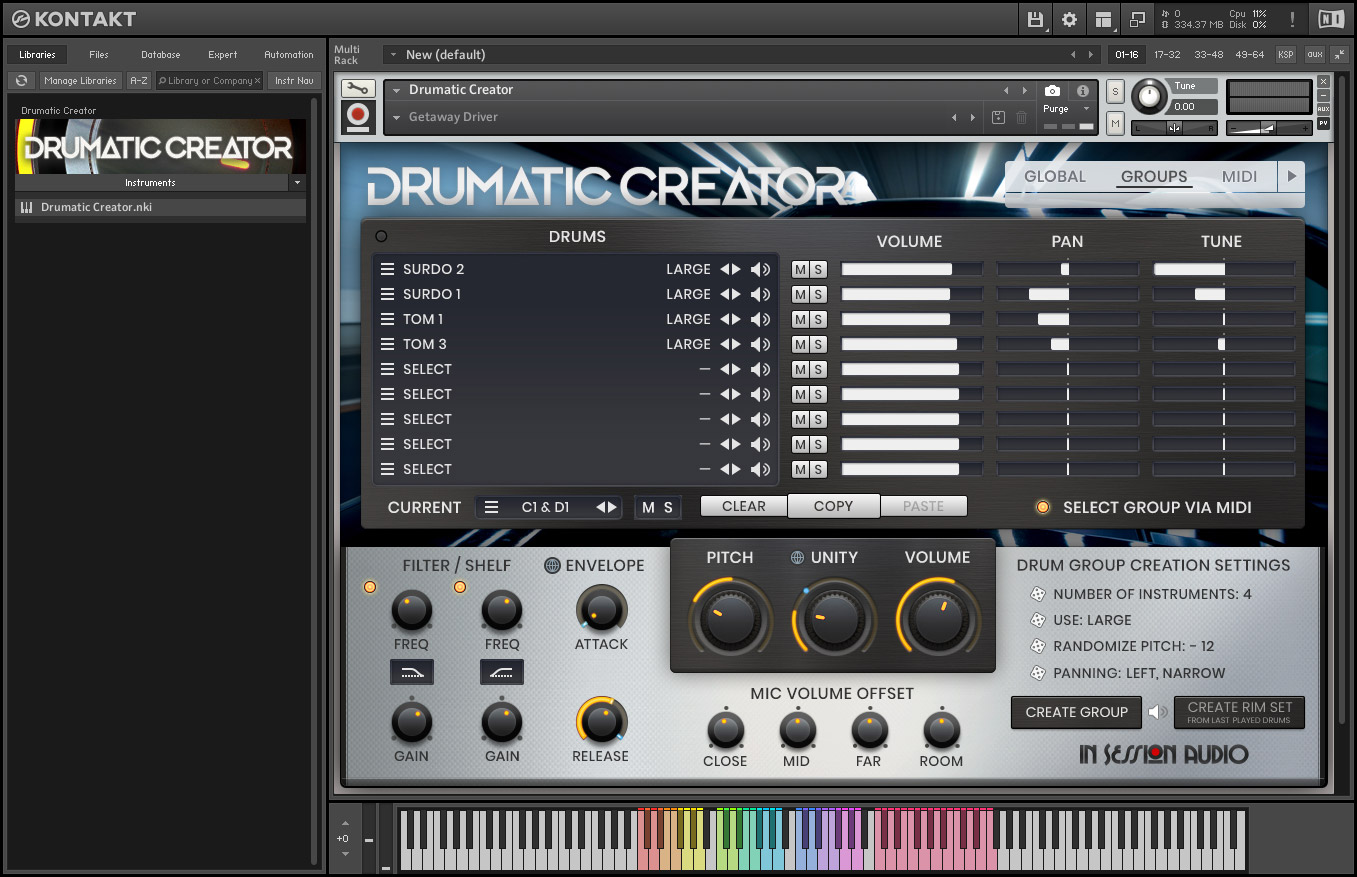Toggle instrument Mute M button in header
The height and width of the screenshot is (877, 1357).
click(1116, 123)
